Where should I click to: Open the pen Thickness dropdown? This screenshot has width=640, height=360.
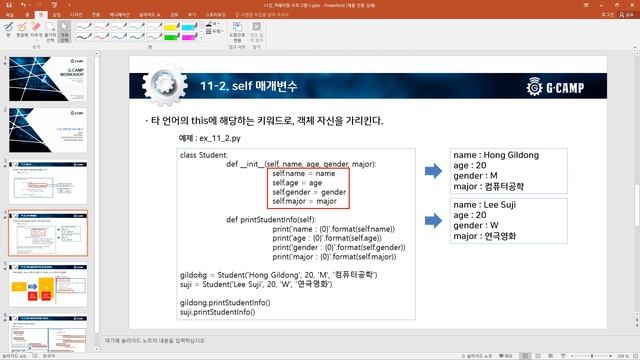(214, 31)
